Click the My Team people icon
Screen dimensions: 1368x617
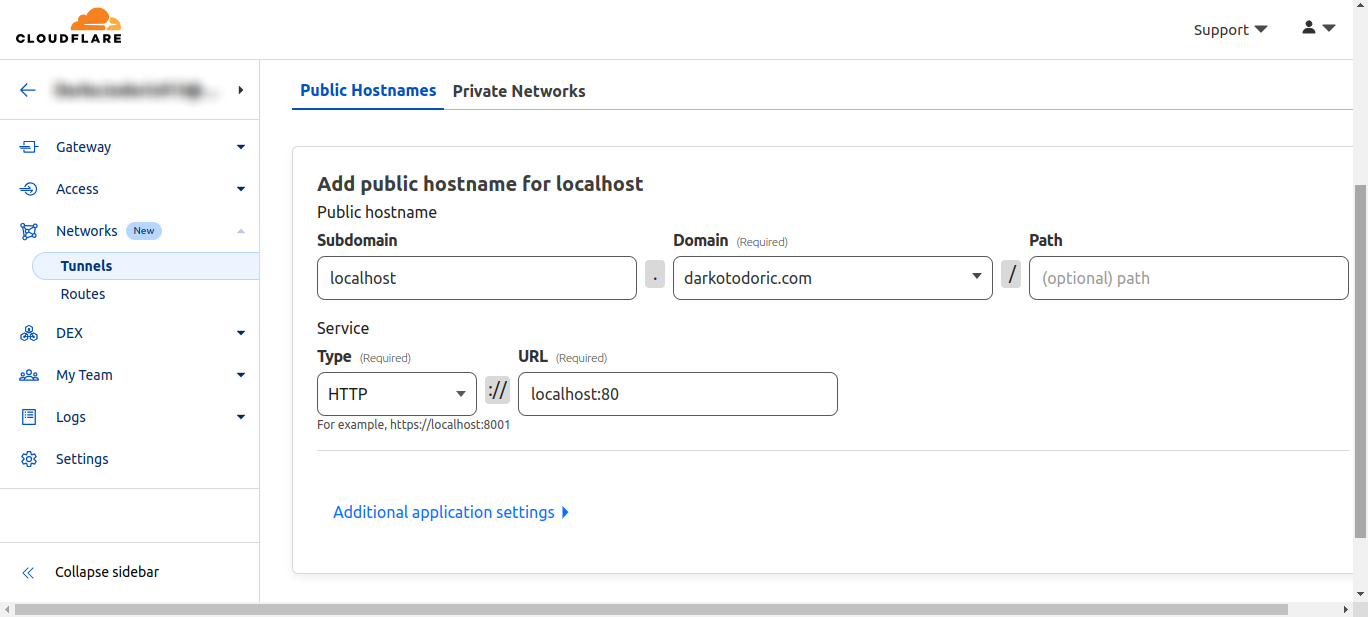point(29,375)
